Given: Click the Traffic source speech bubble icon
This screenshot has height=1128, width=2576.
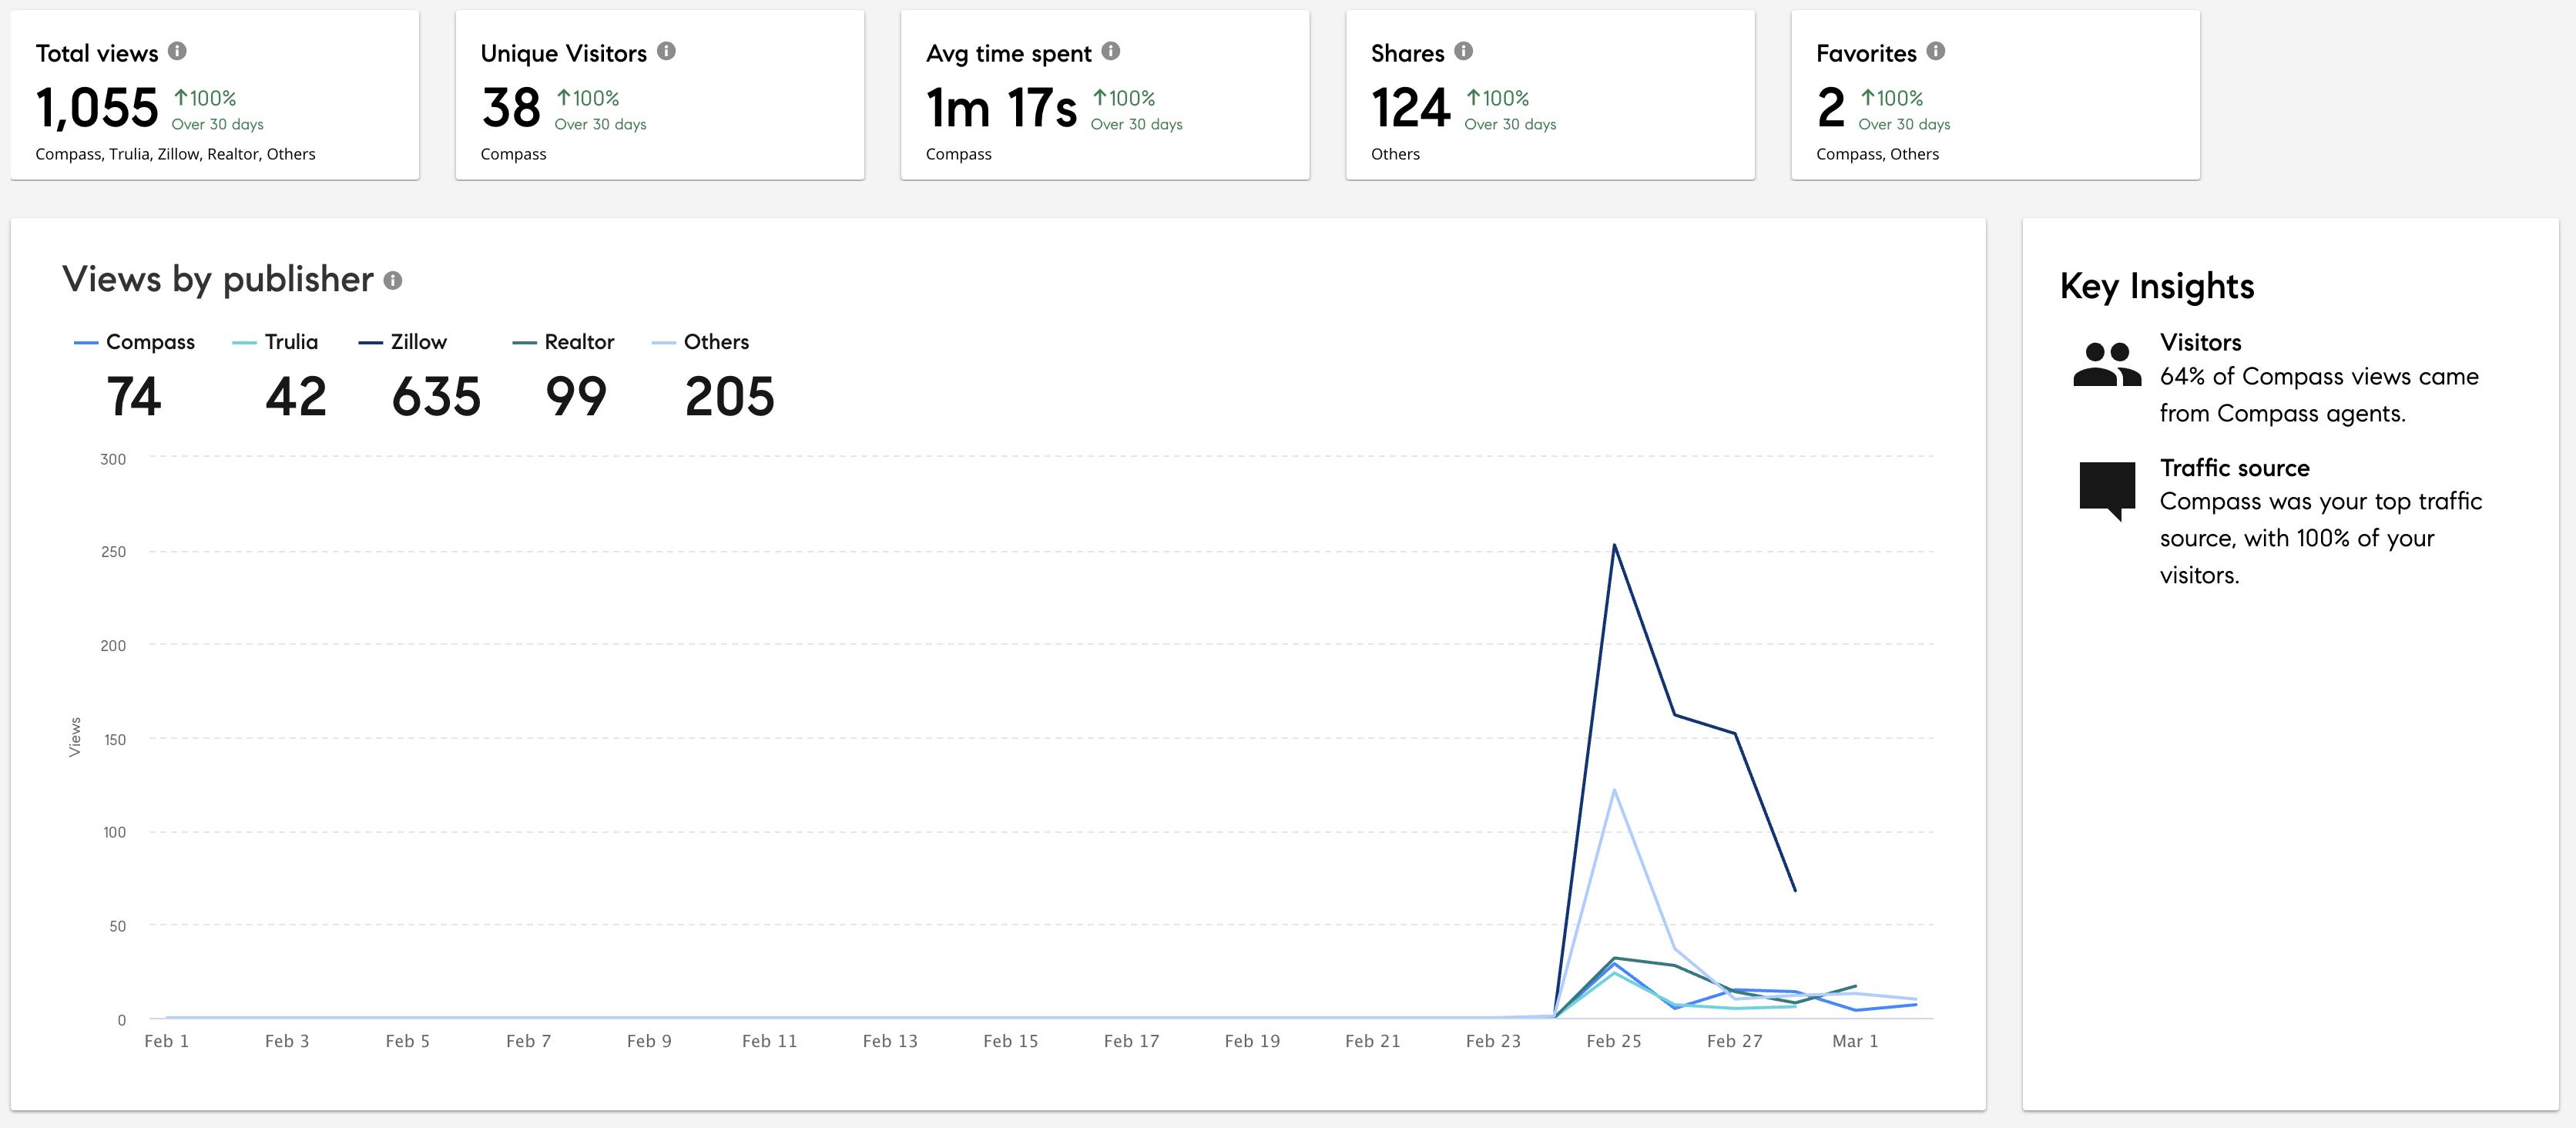Looking at the screenshot, I should 2106,488.
